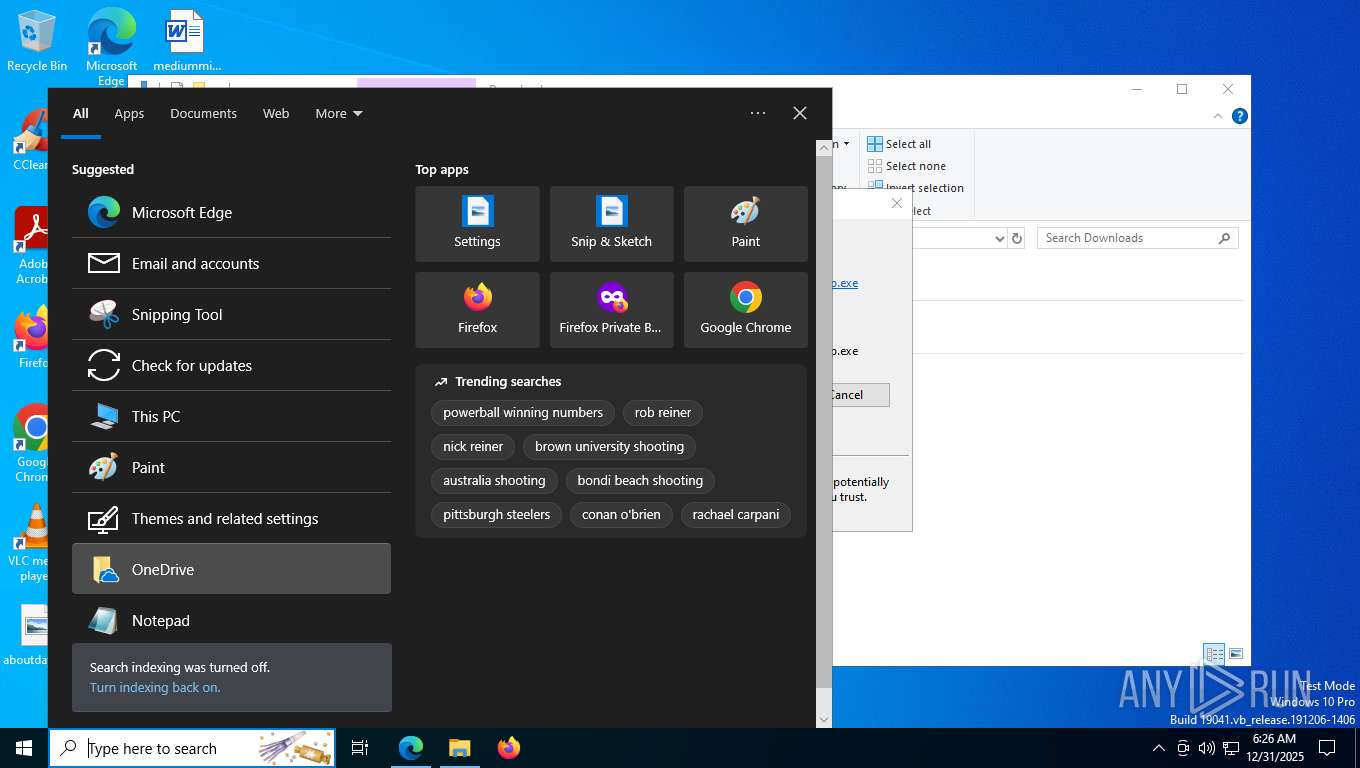Switch Explorer to large icons view

point(1236,655)
